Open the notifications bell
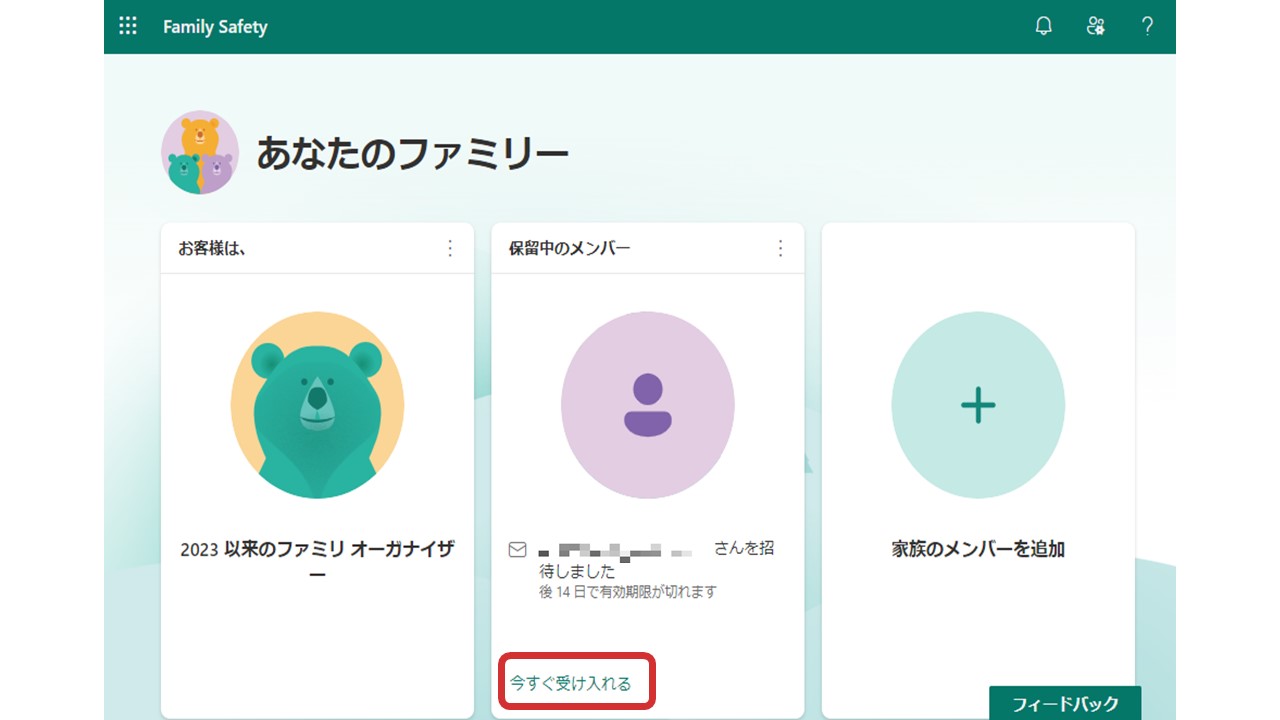The height and width of the screenshot is (720, 1280). (x=1042, y=26)
